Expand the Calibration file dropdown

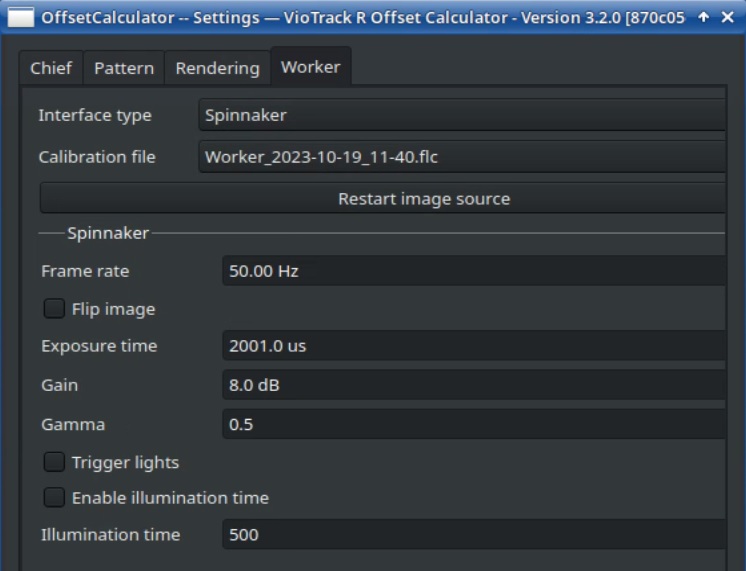click(462, 156)
